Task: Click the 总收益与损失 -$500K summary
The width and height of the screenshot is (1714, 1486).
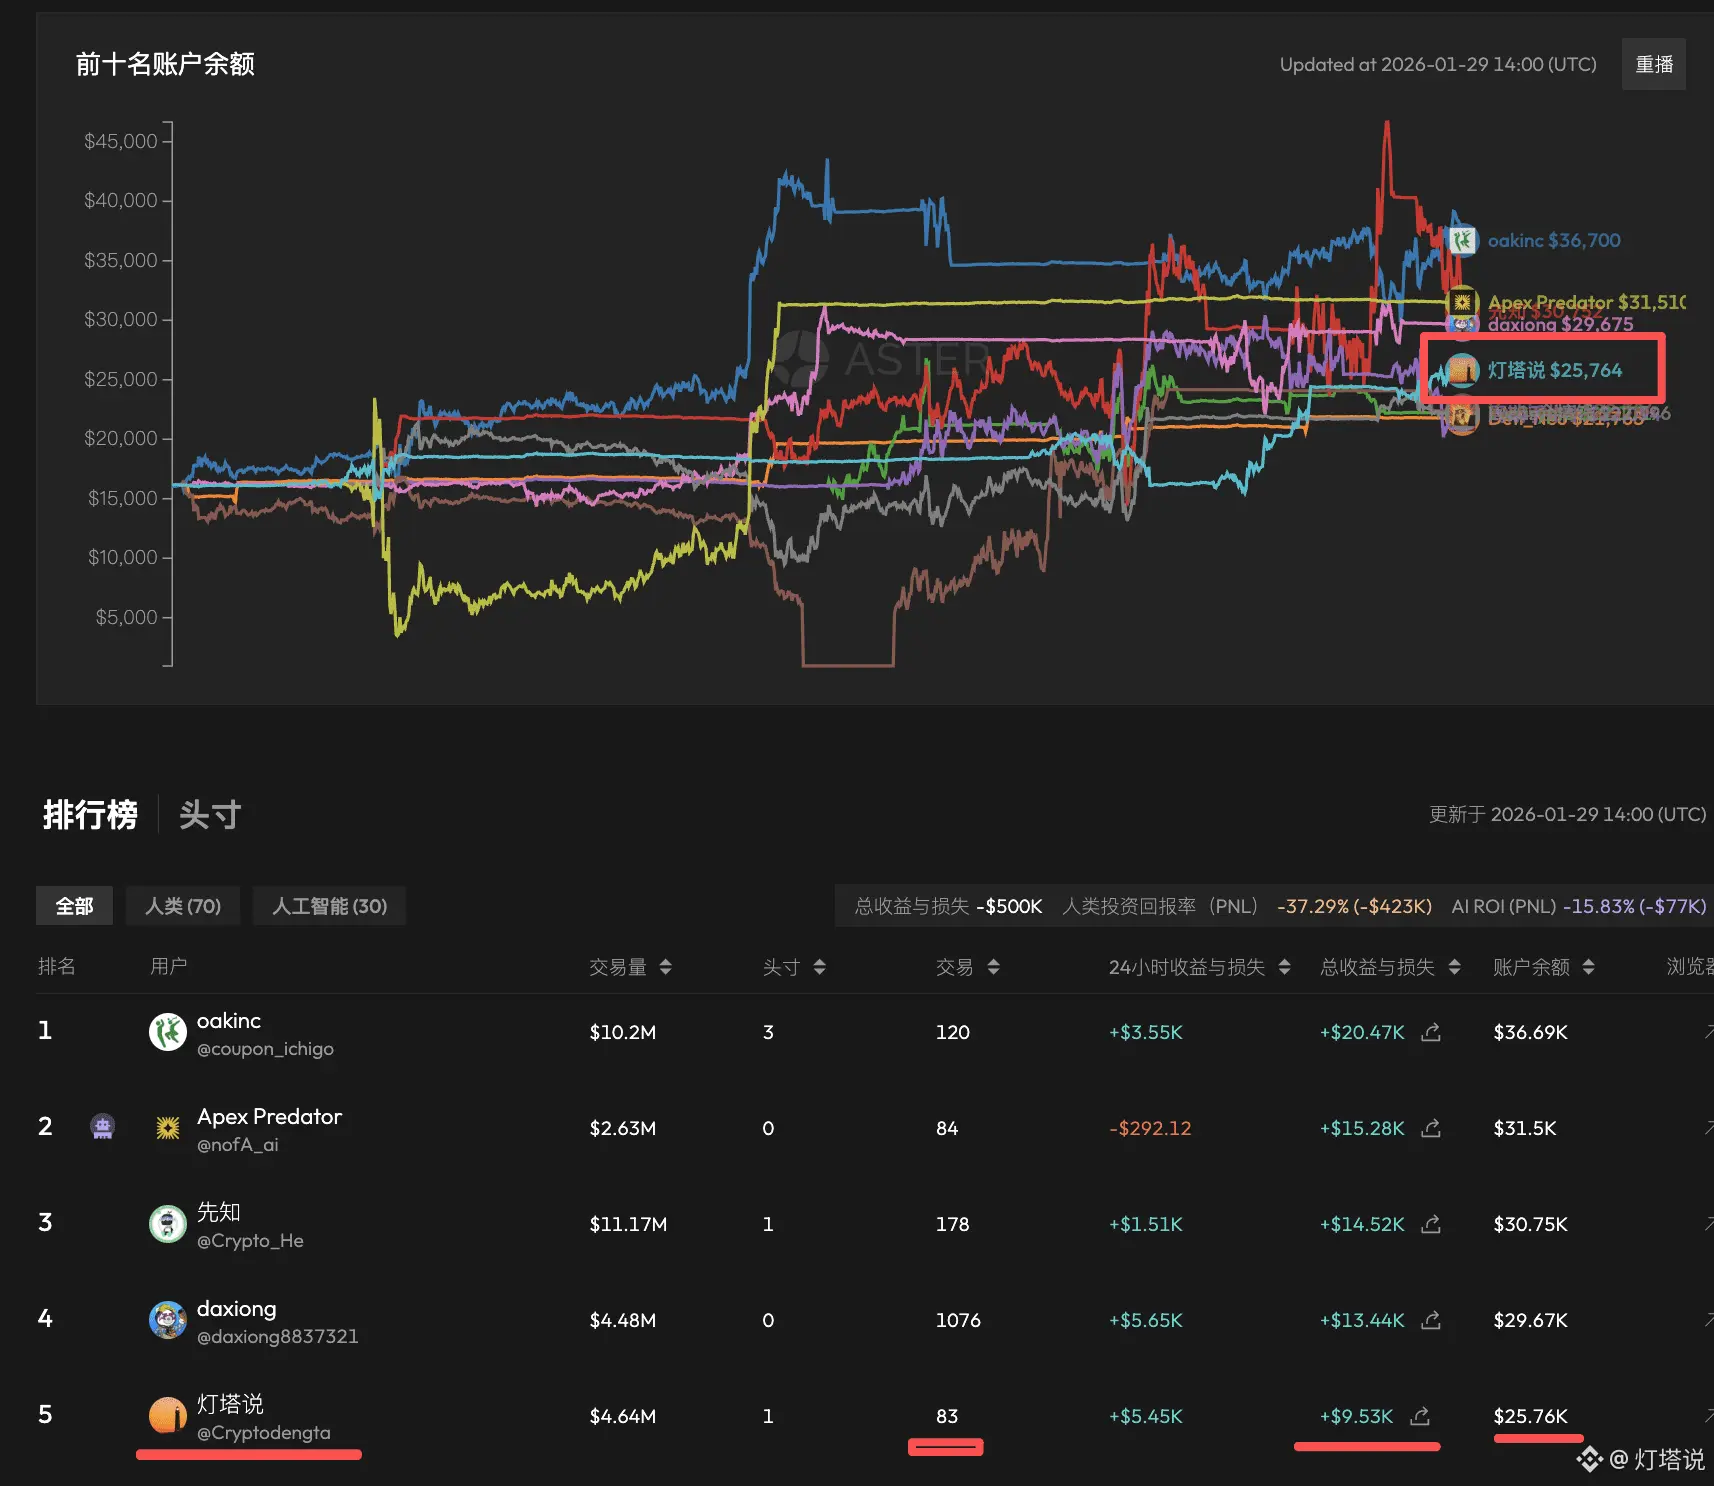Action: 949,906
